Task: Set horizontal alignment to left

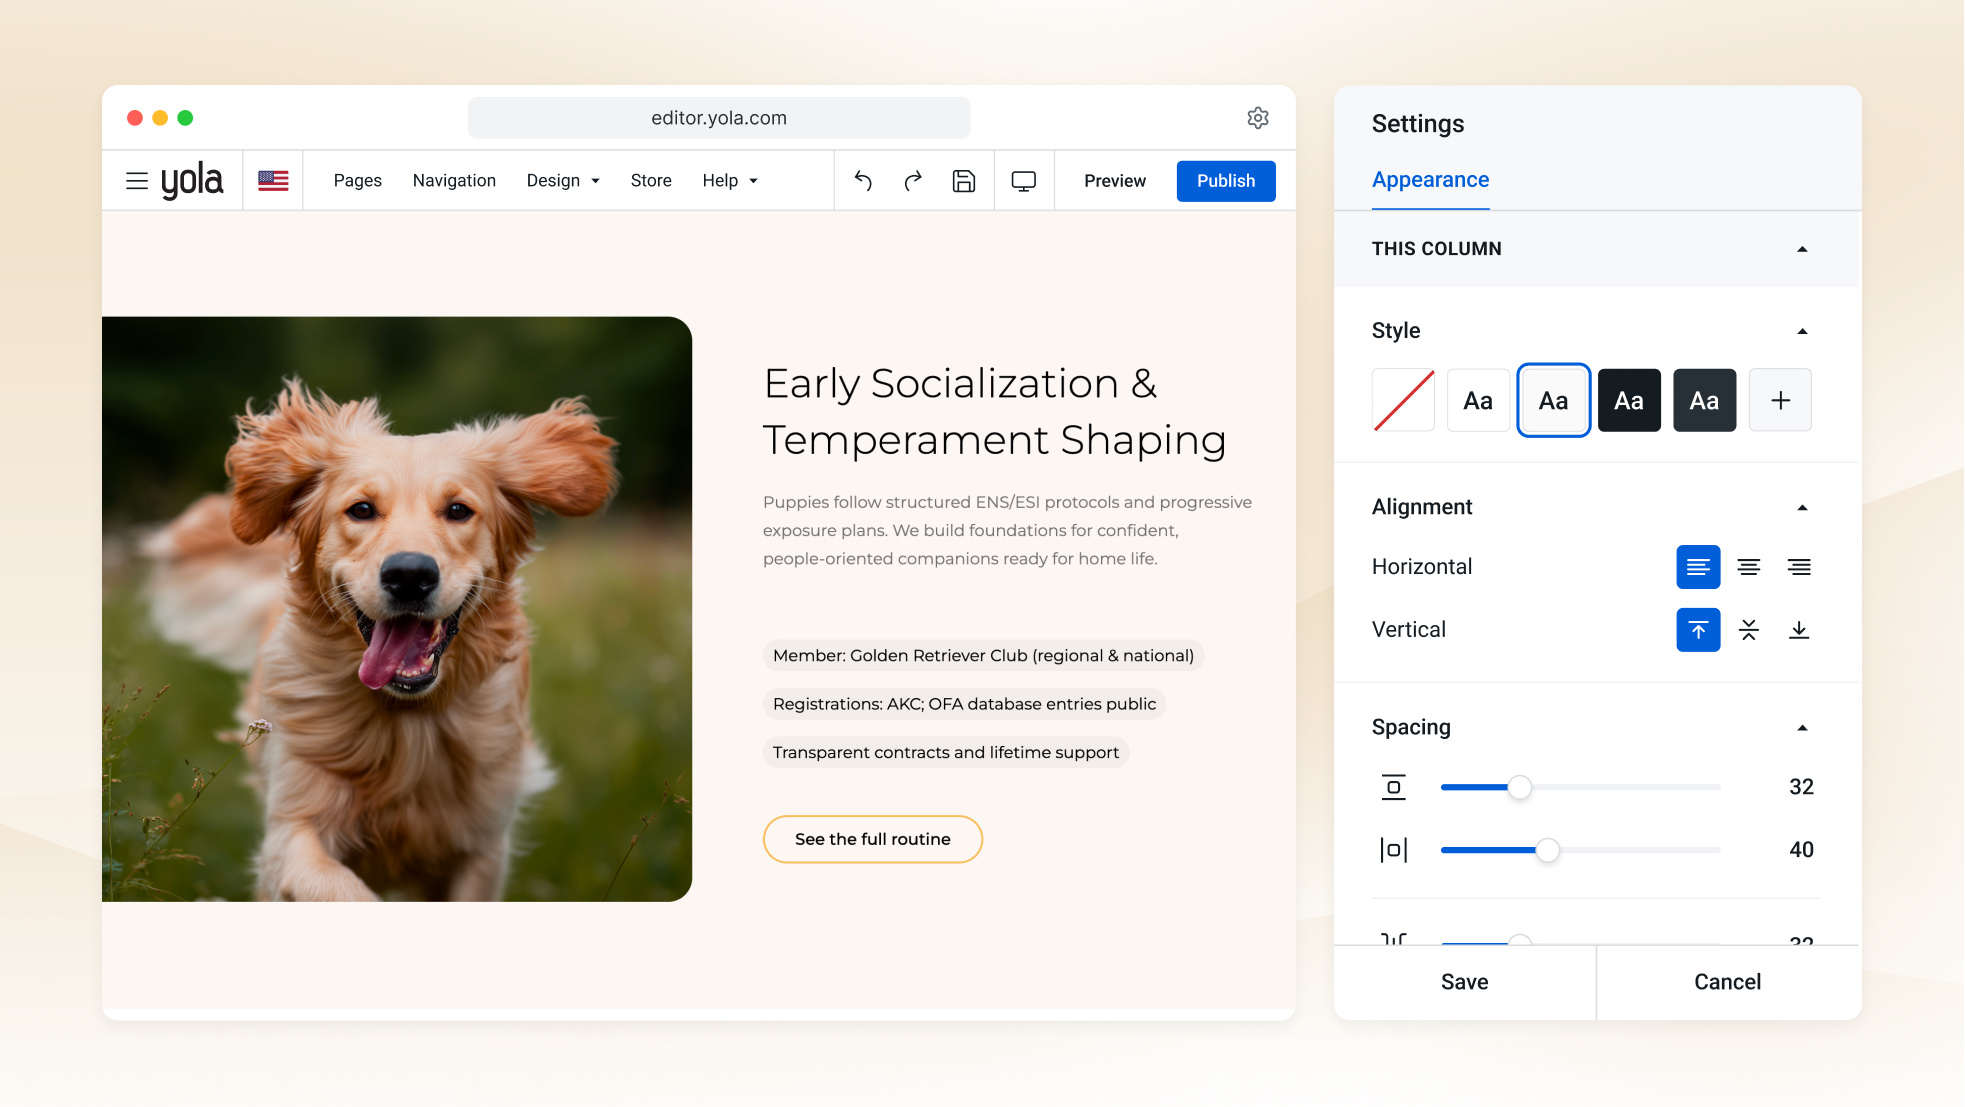Action: point(1698,567)
